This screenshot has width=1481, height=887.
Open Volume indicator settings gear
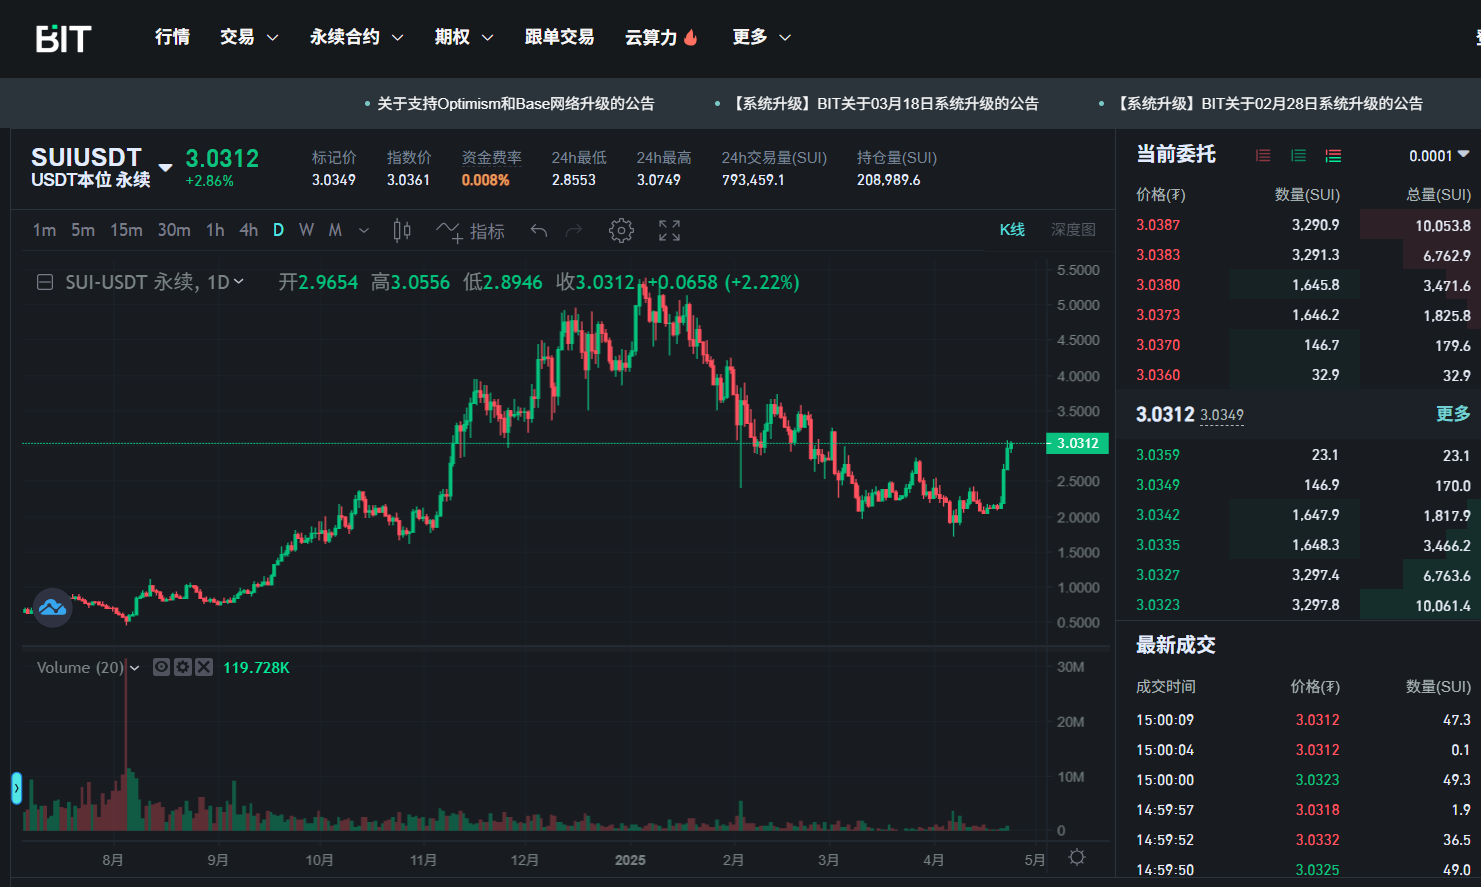point(182,667)
